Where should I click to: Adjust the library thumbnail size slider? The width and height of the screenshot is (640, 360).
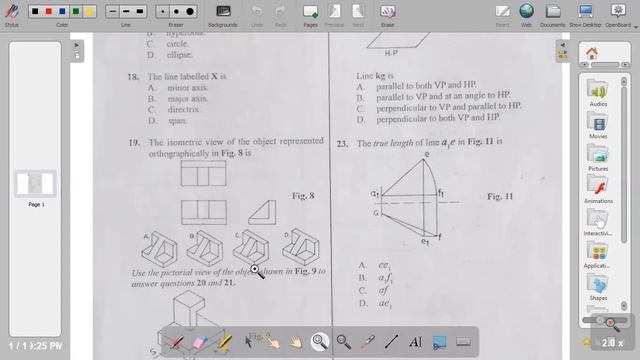604,320
